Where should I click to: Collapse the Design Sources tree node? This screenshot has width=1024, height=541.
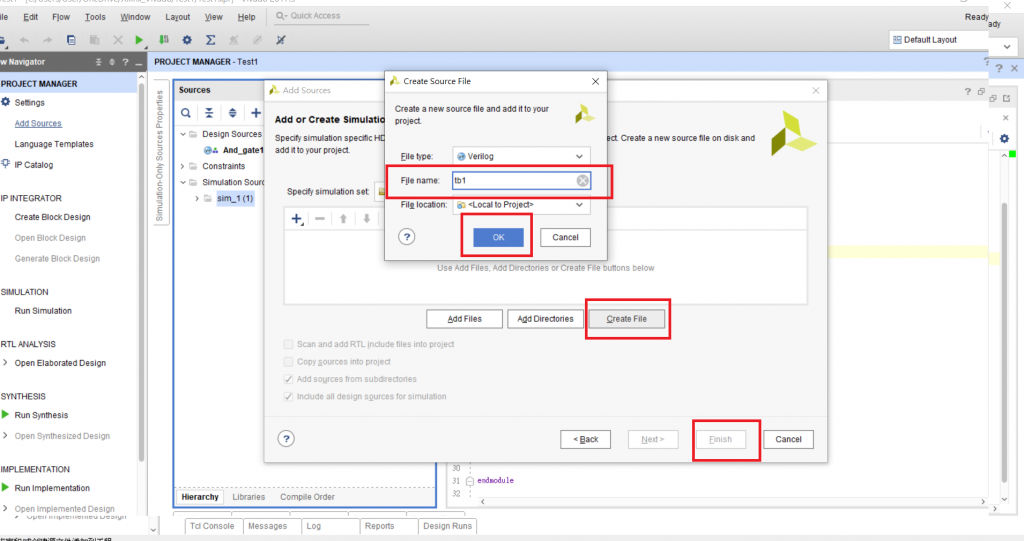click(184, 134)
